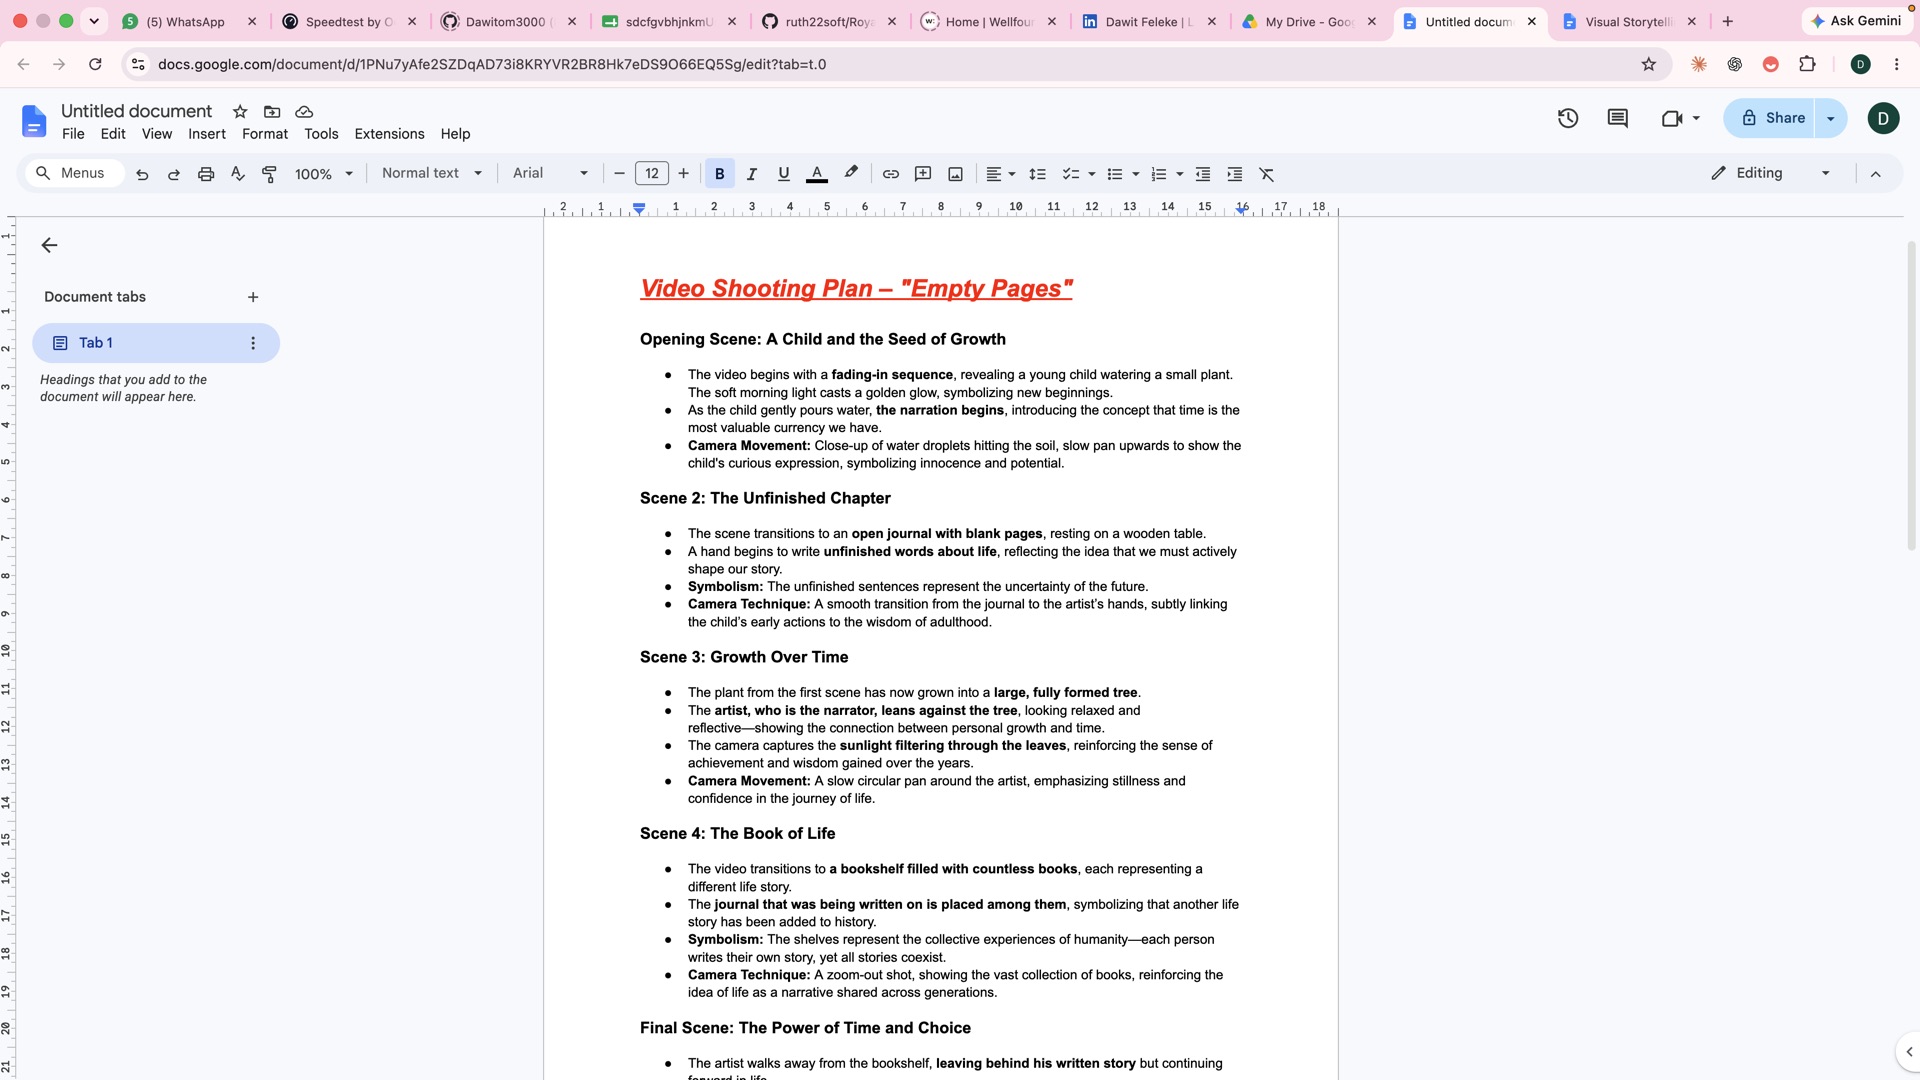Open the Extensions menu
Image resolution: width=1920 pixels, height=1080 pixels.
[389, 134]
